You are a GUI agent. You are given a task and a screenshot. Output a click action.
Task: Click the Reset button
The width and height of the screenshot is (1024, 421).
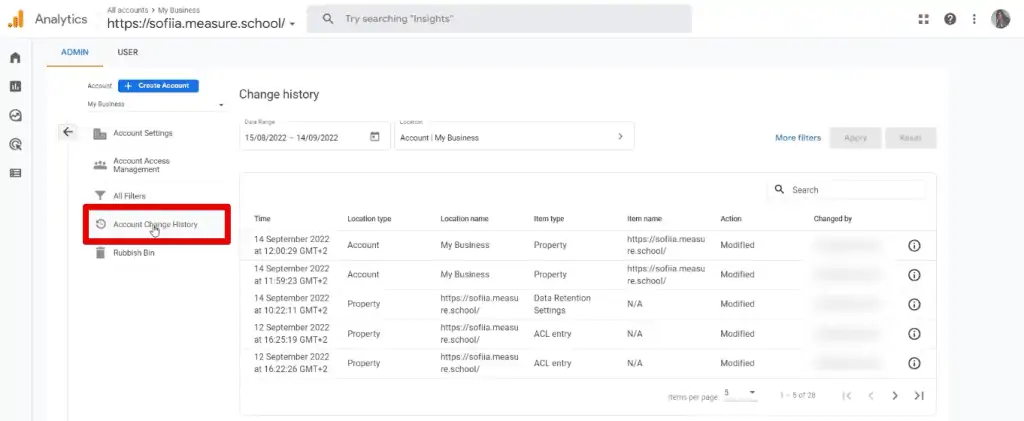[x=910, y=138]
